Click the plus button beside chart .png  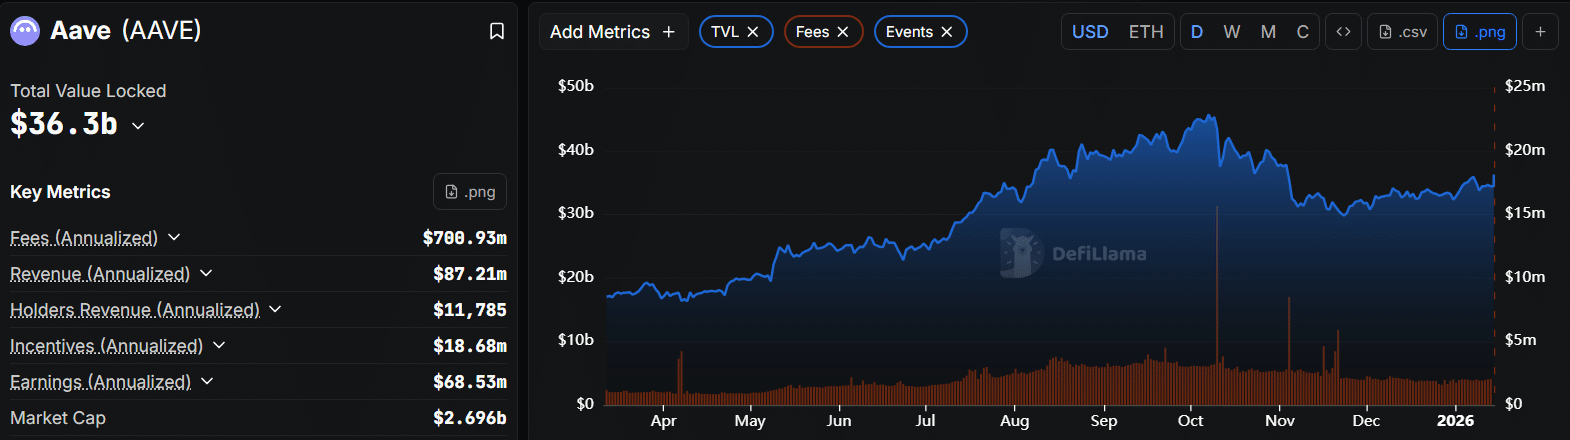1540,32
